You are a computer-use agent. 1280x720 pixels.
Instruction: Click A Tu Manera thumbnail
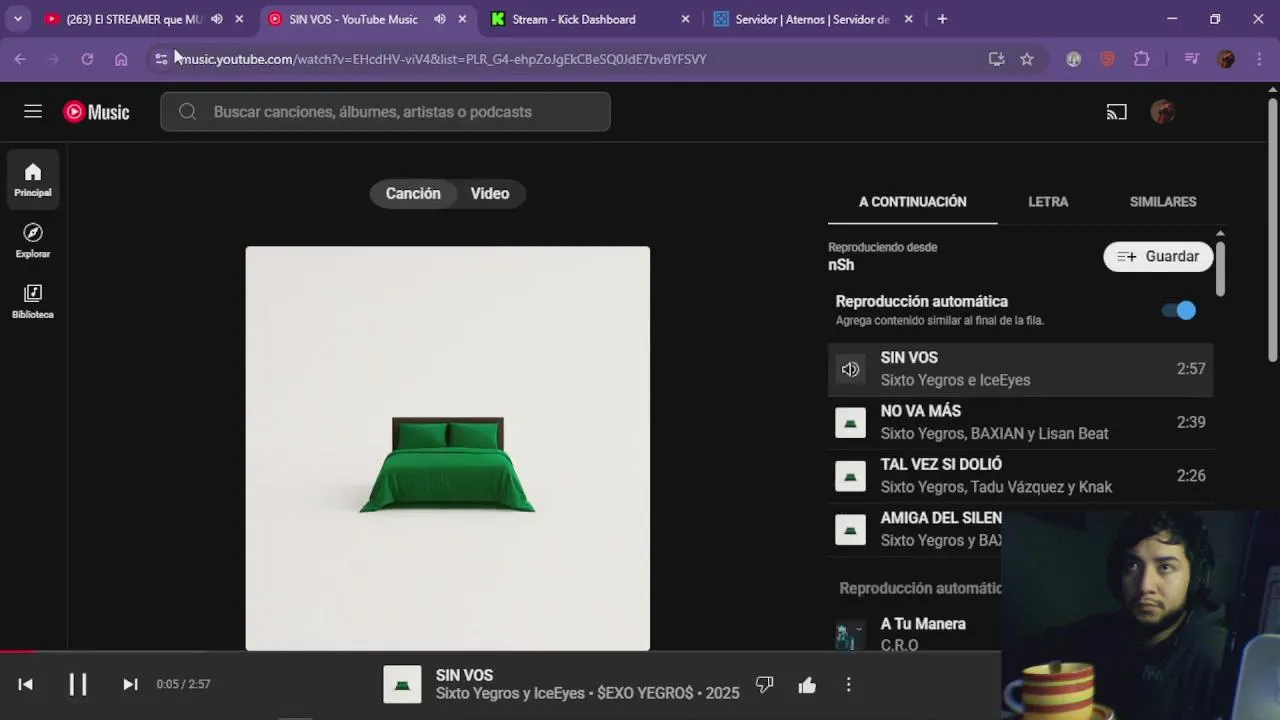click(850, 634)
